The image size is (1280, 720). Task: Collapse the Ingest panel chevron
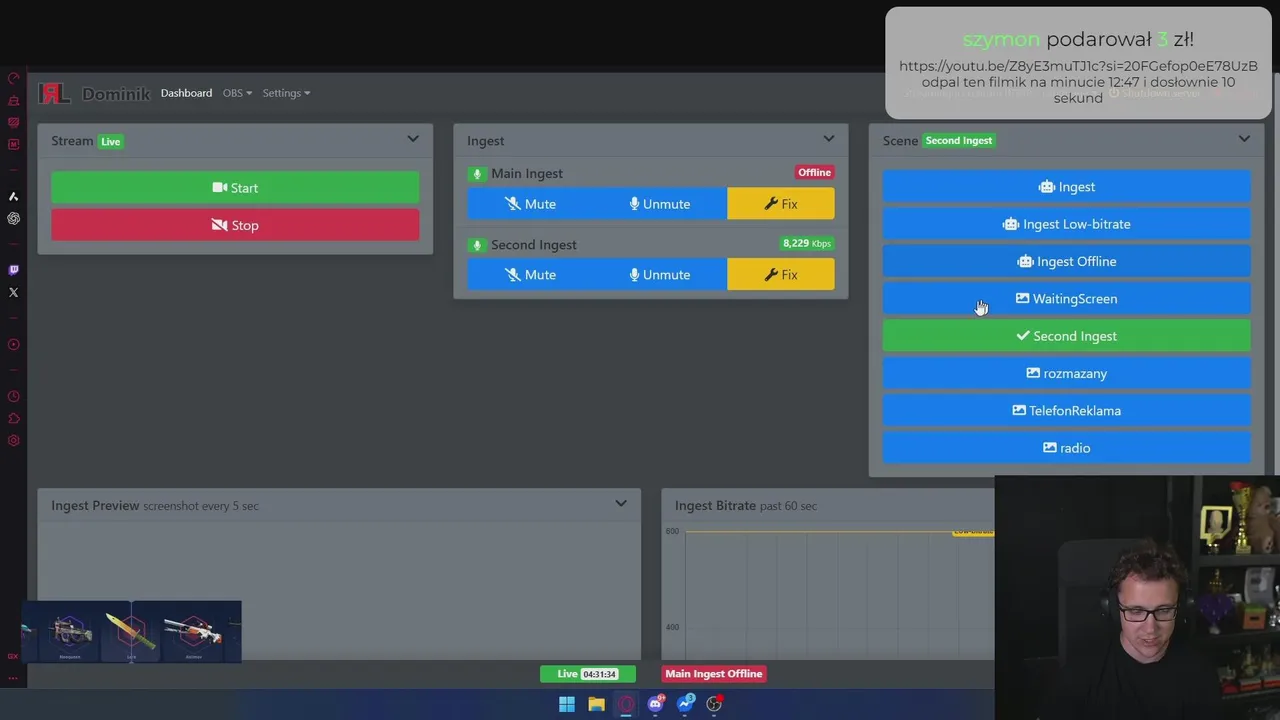(x=828, y=139)
